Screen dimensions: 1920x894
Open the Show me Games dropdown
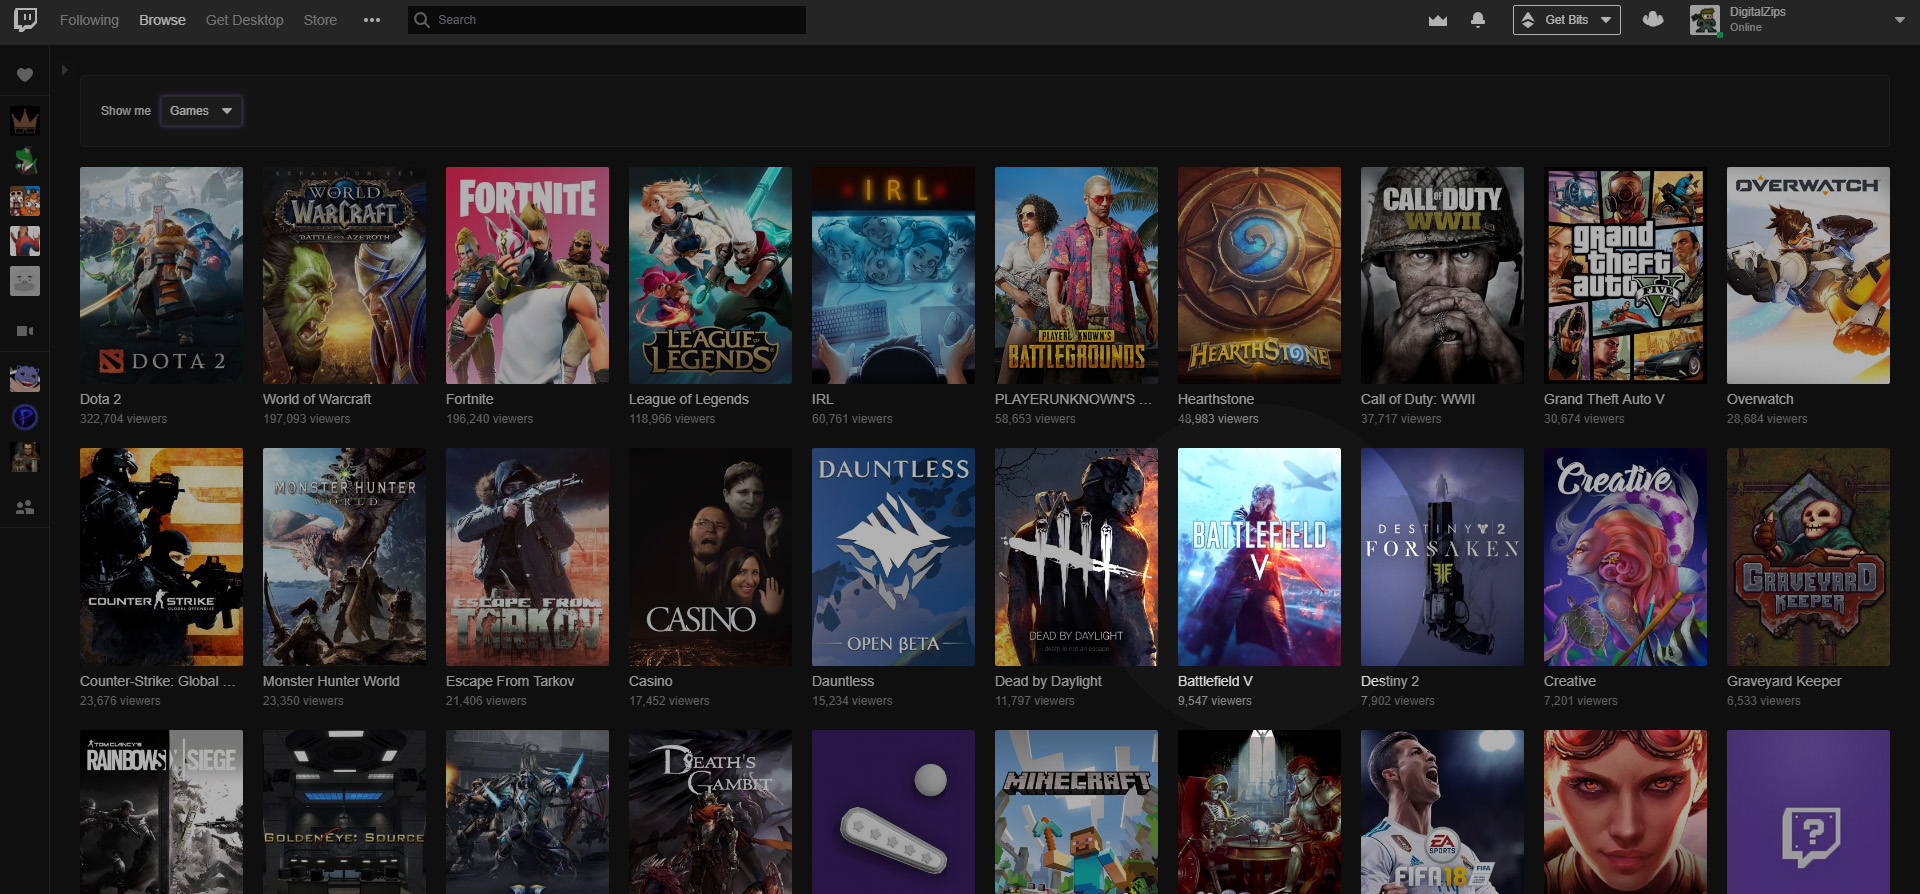(x=201, y=111)
